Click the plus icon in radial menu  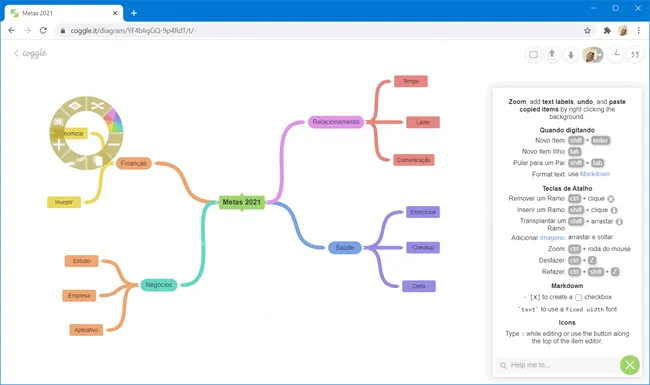tap(59, 145)
